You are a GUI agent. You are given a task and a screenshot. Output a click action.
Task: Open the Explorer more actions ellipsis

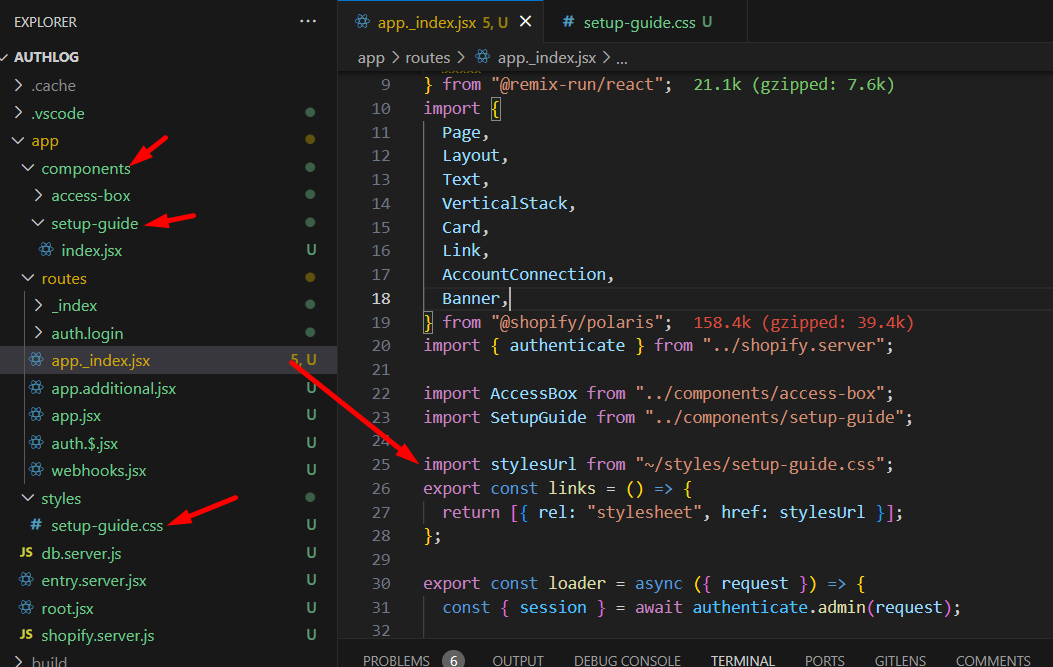[308, 21]
